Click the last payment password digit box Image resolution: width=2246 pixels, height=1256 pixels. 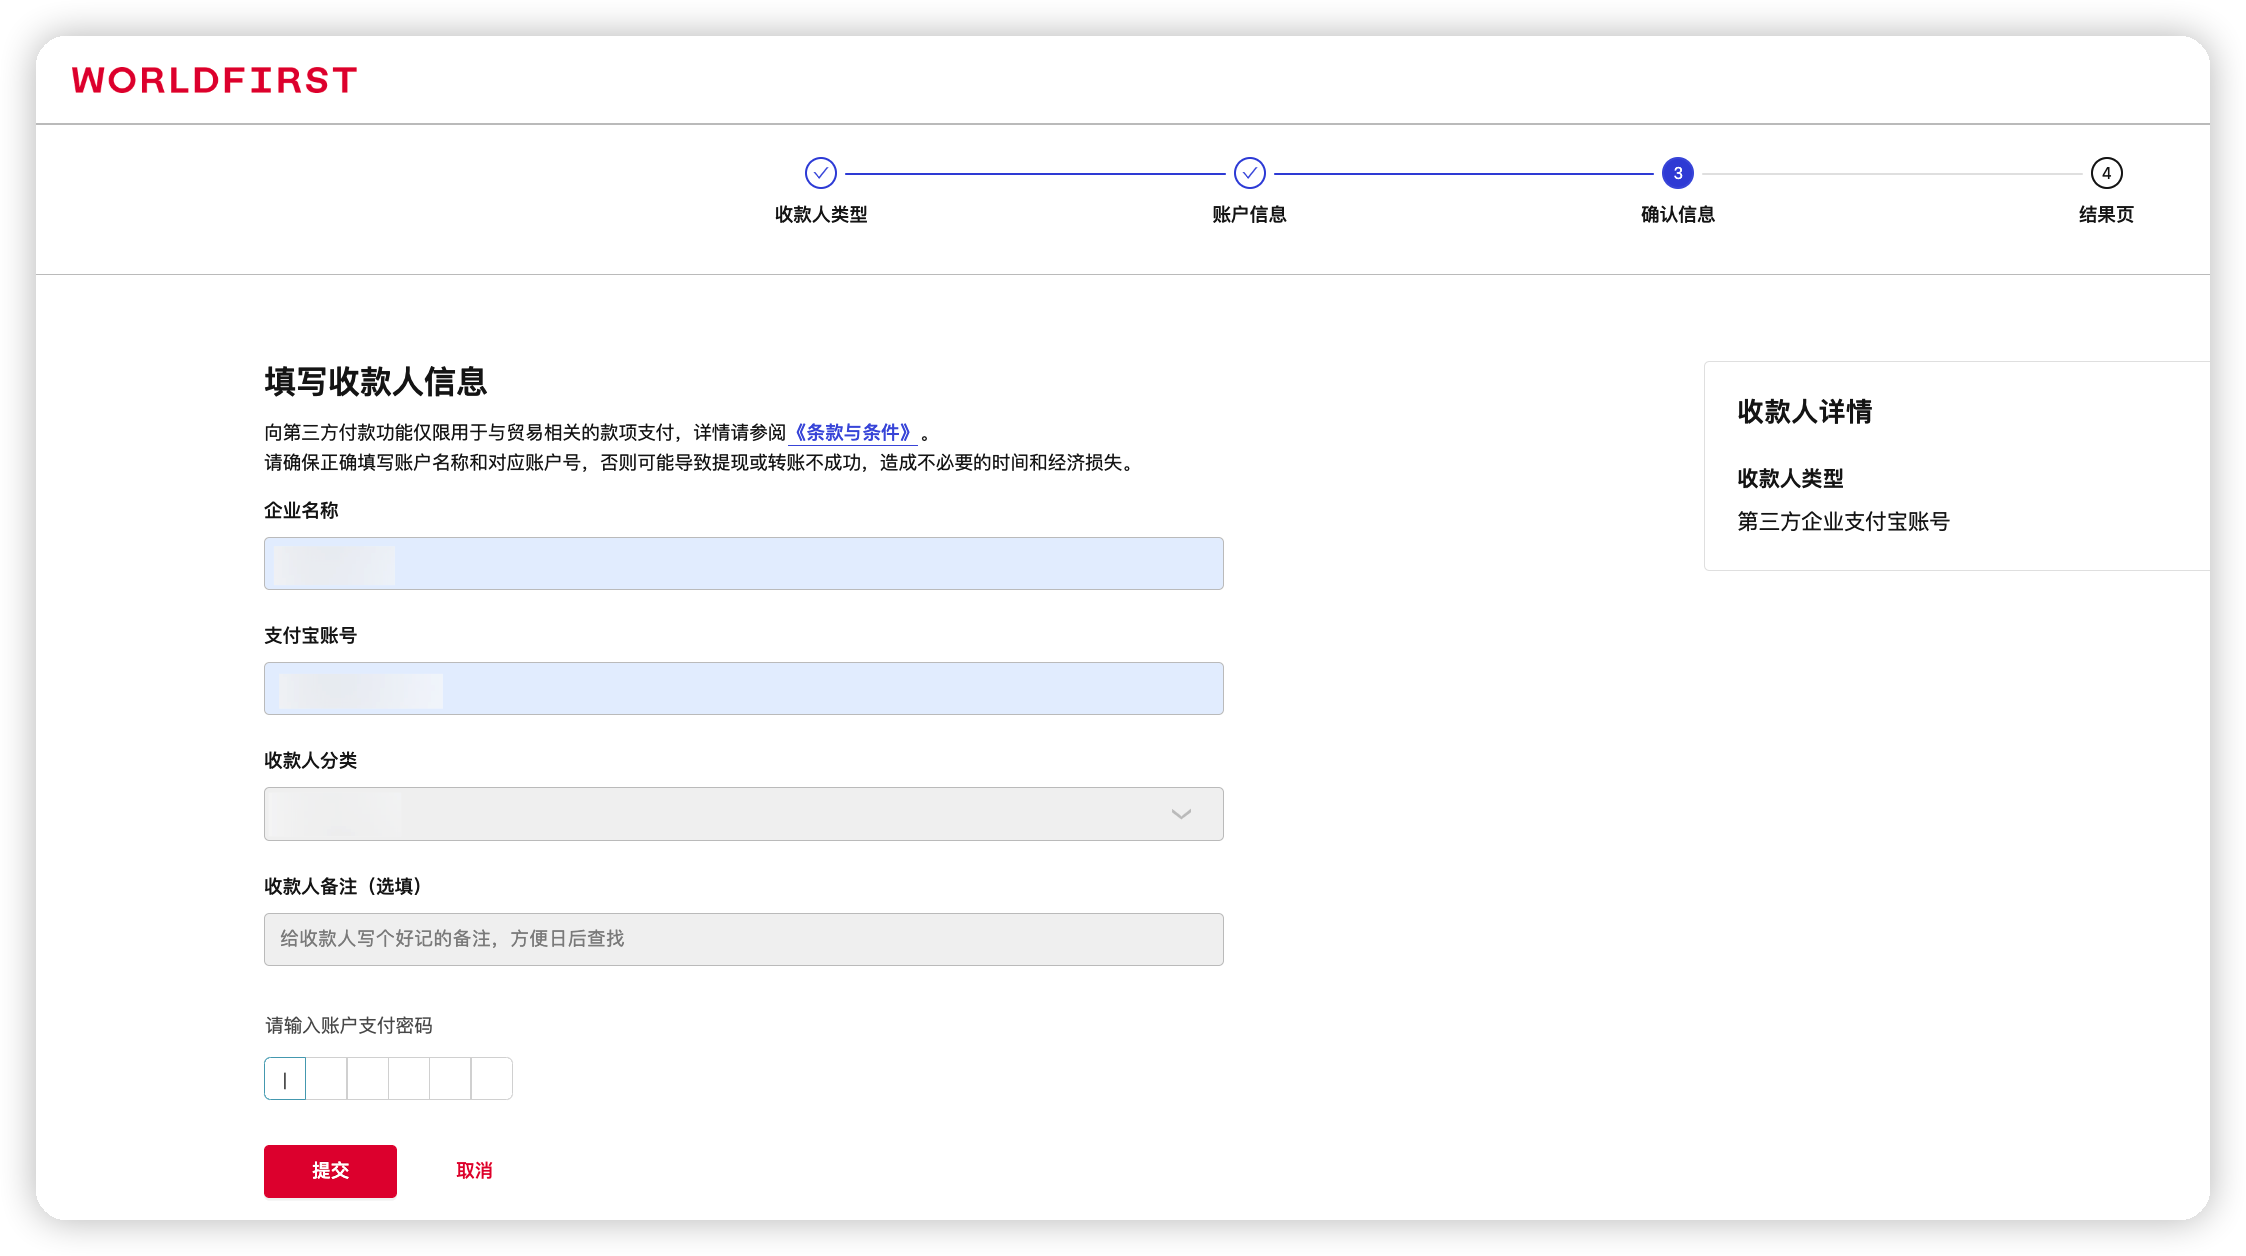pyautogui.click(x=492, y=1079)
